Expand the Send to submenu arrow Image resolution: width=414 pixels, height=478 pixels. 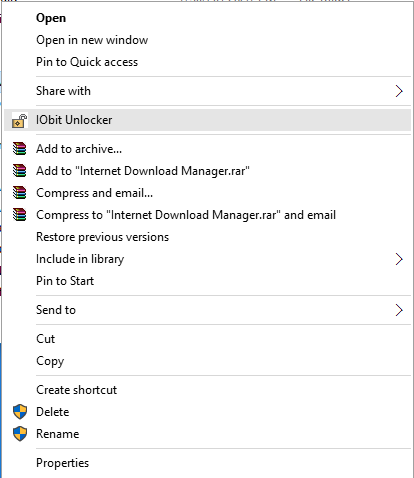pos(399,310)
